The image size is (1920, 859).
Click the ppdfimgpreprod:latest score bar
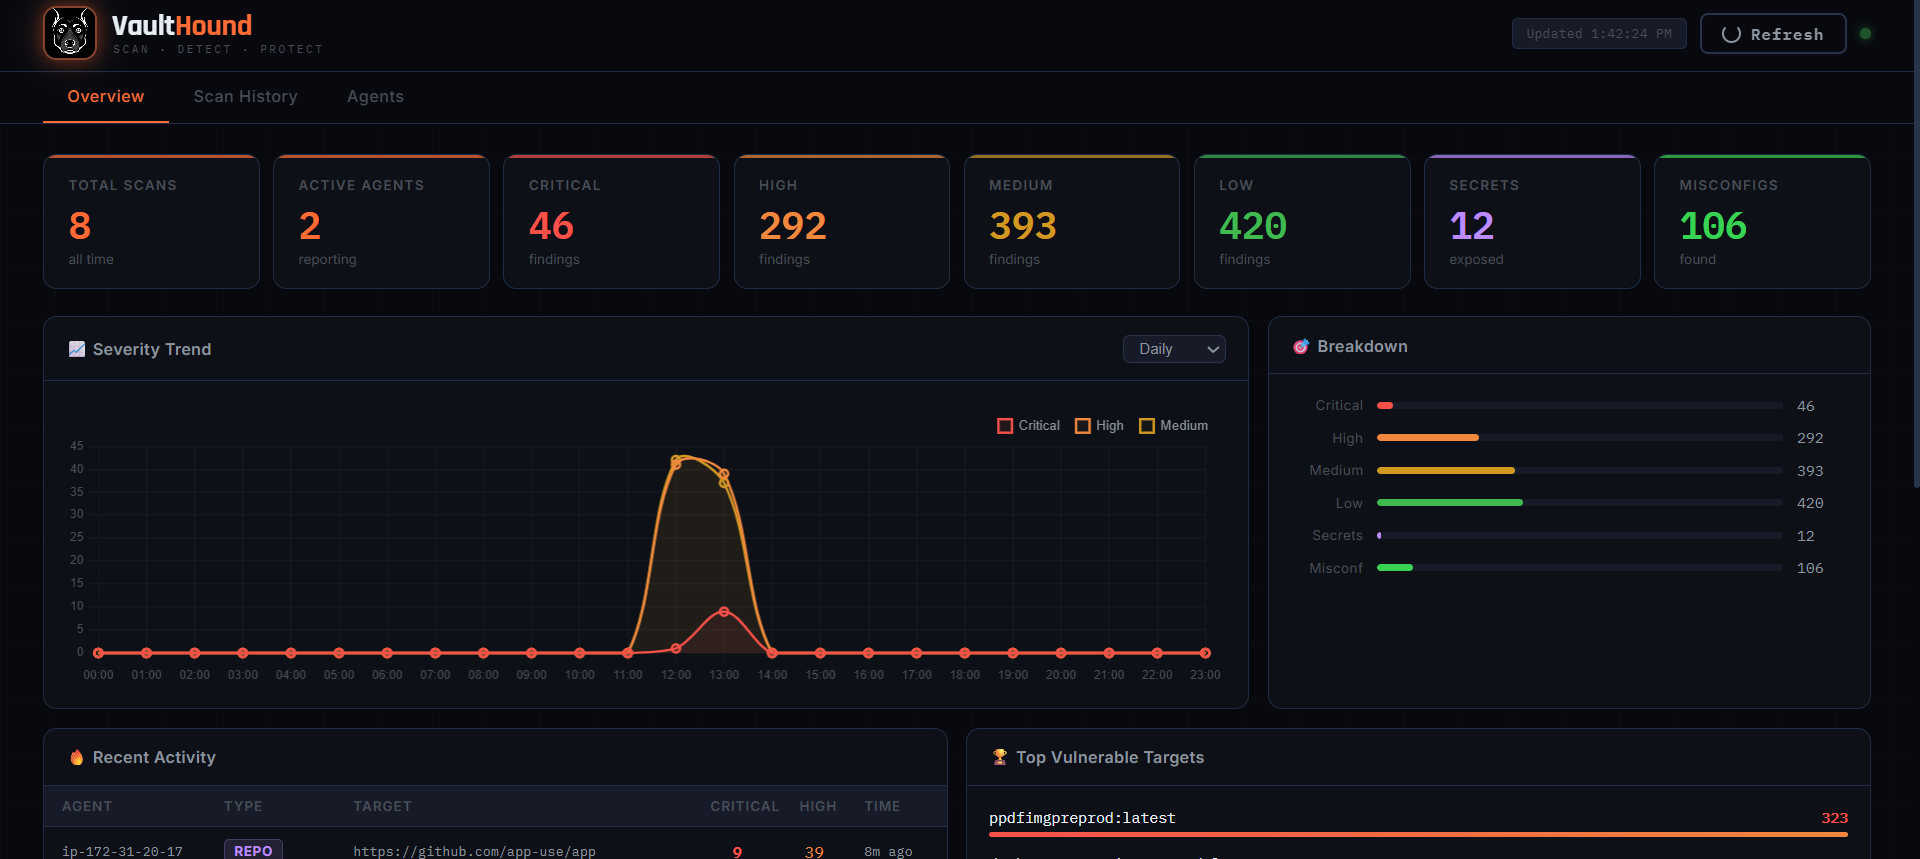[x=1418, y=834]
